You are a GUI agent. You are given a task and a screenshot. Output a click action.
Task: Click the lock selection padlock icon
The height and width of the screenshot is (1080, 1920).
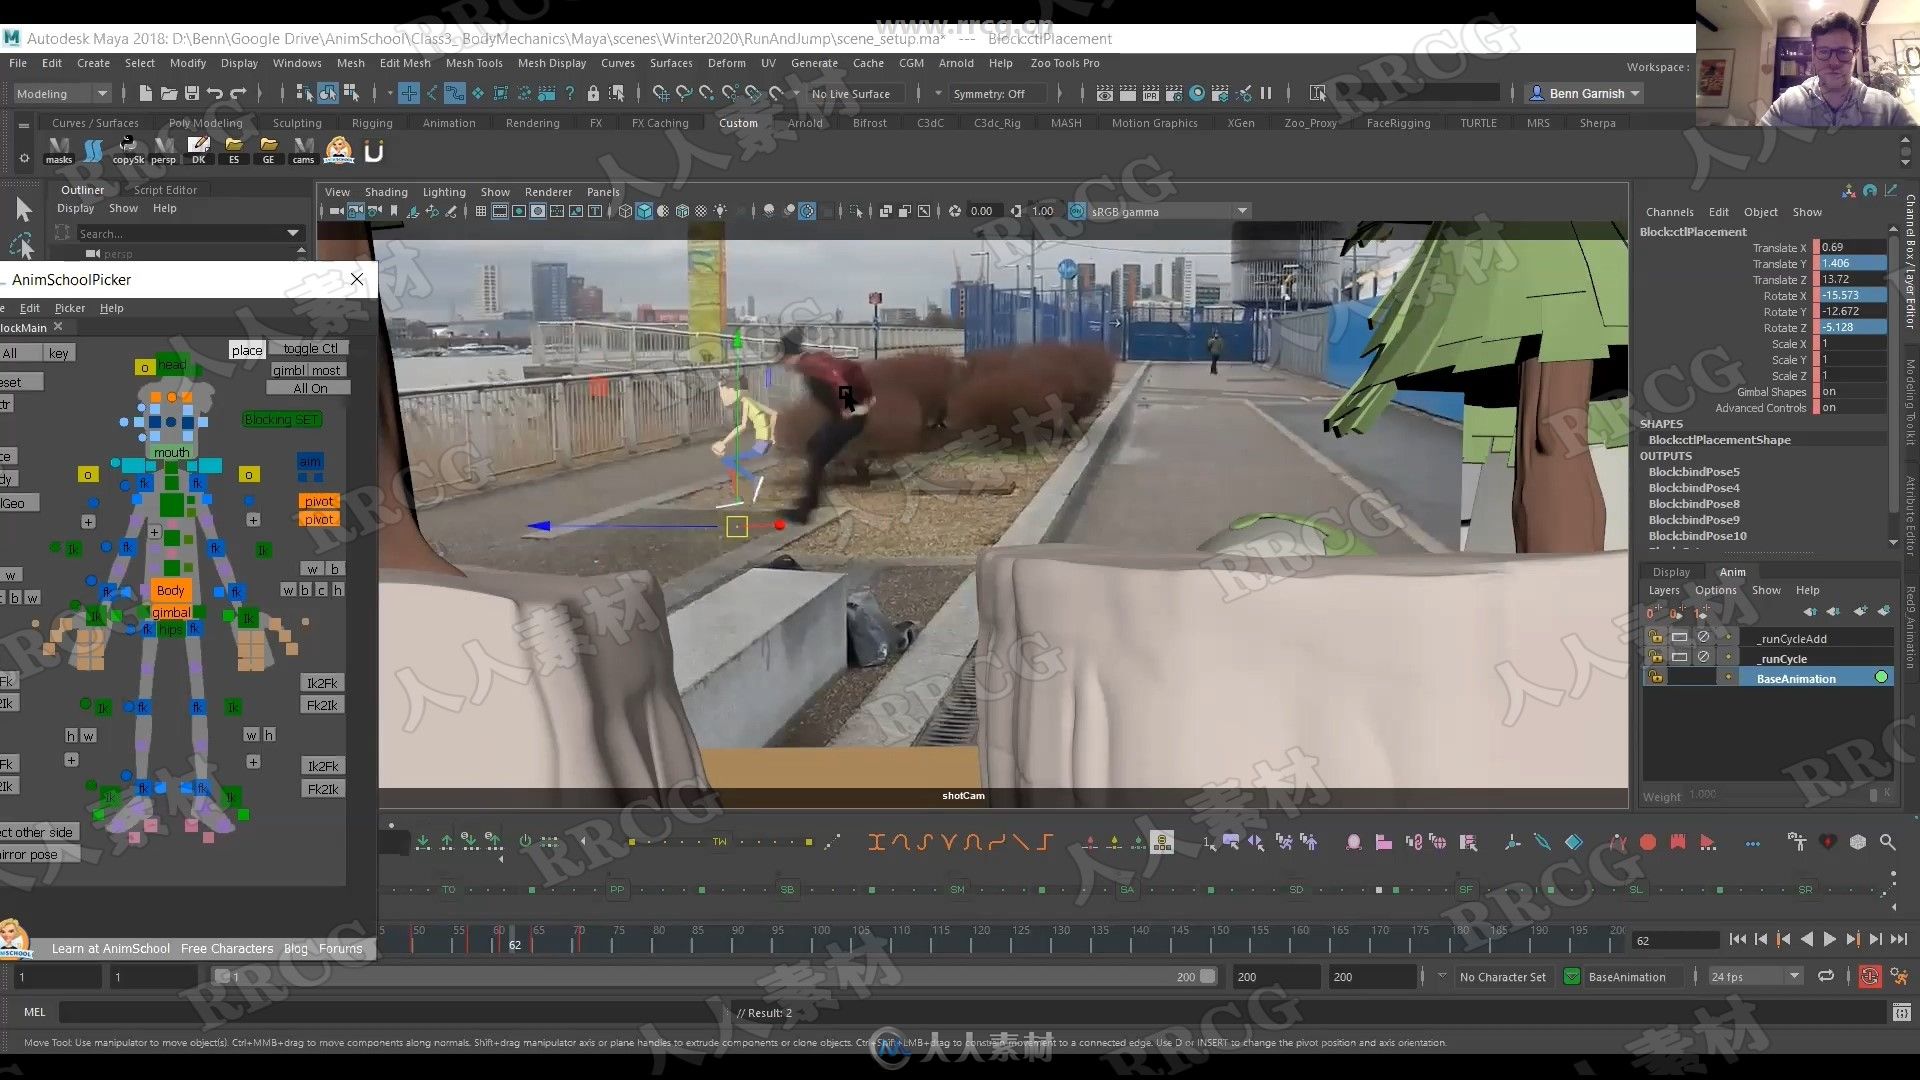(x=593, y=93)
